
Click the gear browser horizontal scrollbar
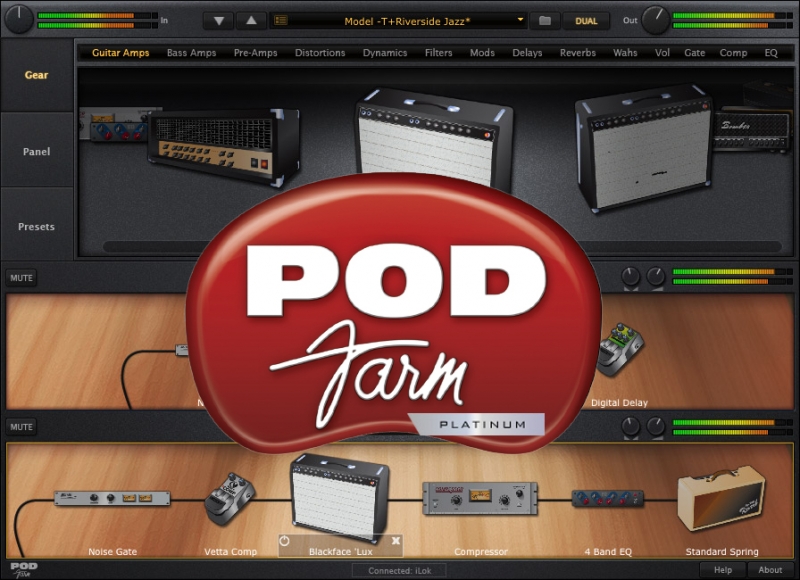[x=442, y=247]
